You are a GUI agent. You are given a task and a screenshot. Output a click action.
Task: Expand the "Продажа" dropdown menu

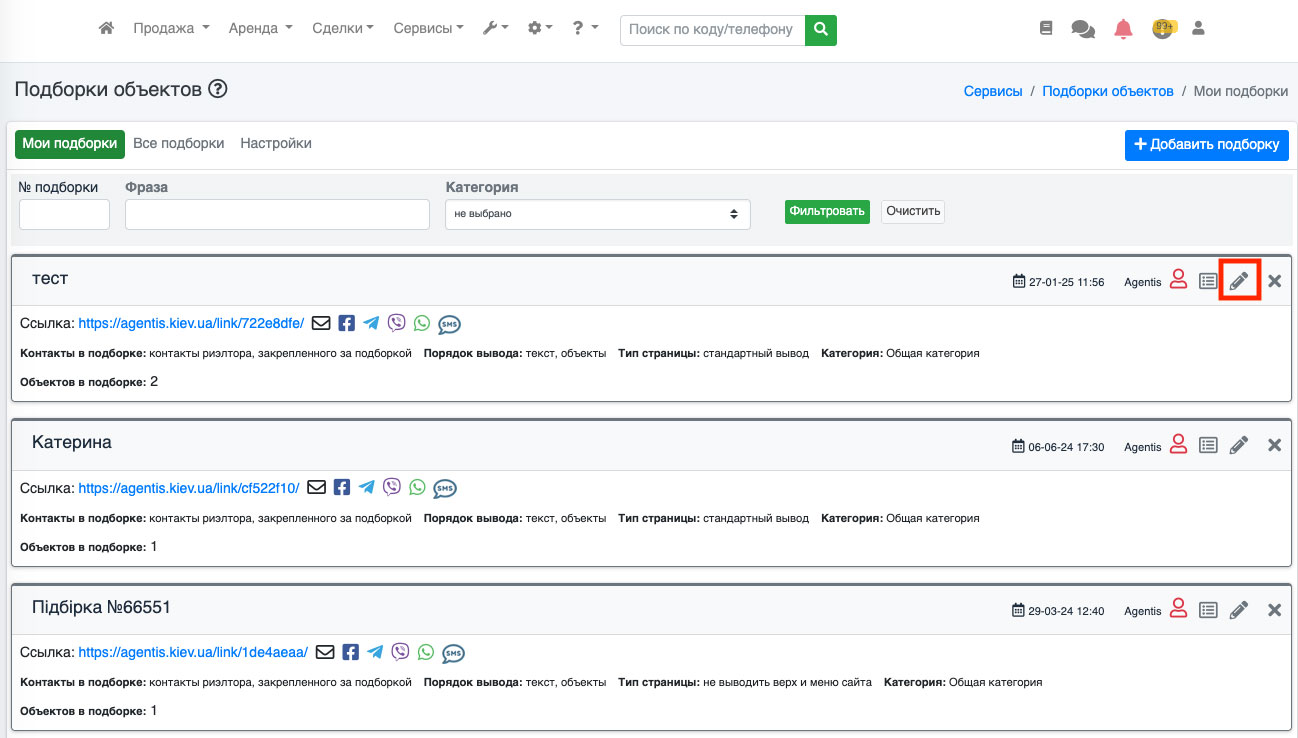click(x=171, y=29)
